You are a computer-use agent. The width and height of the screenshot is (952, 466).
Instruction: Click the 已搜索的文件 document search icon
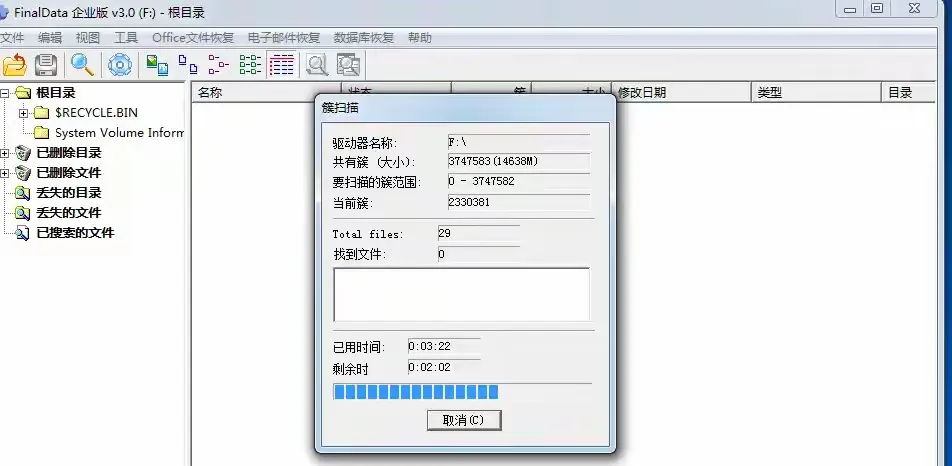(23, 233)
